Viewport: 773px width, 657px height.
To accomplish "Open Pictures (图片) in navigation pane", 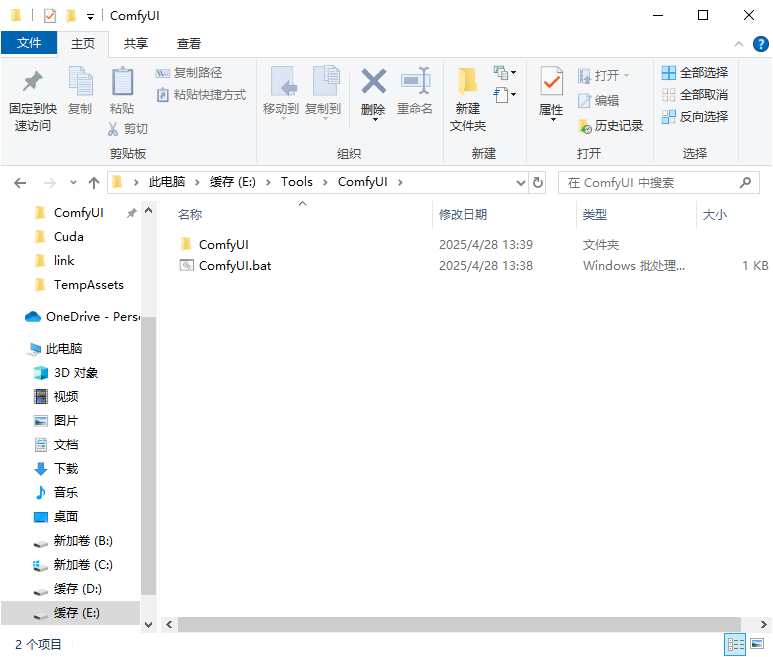I will point(65,421).
